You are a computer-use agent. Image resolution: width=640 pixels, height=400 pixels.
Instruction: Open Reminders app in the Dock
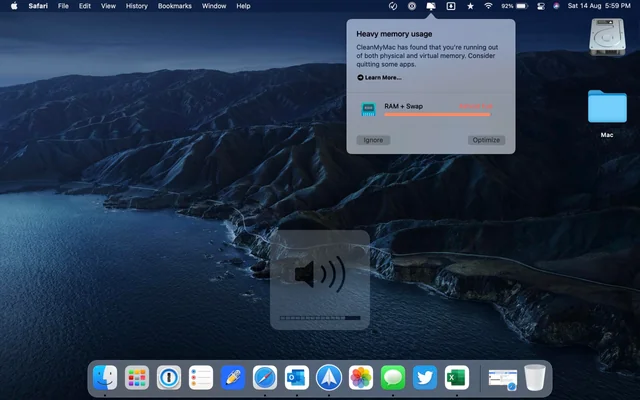point(201,378)
